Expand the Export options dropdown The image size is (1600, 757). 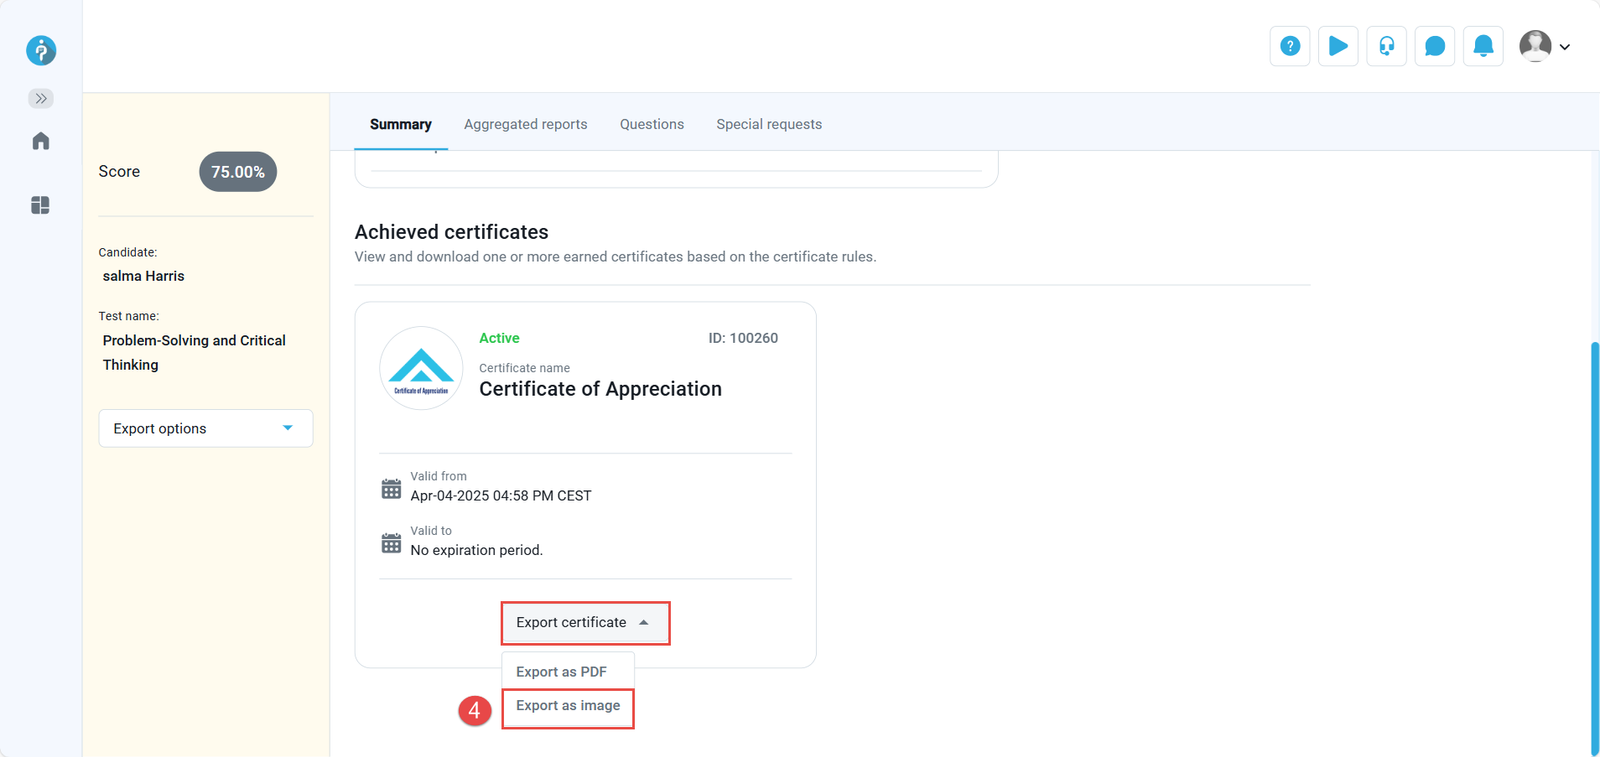pyautogui.click(x=205, y=428)
